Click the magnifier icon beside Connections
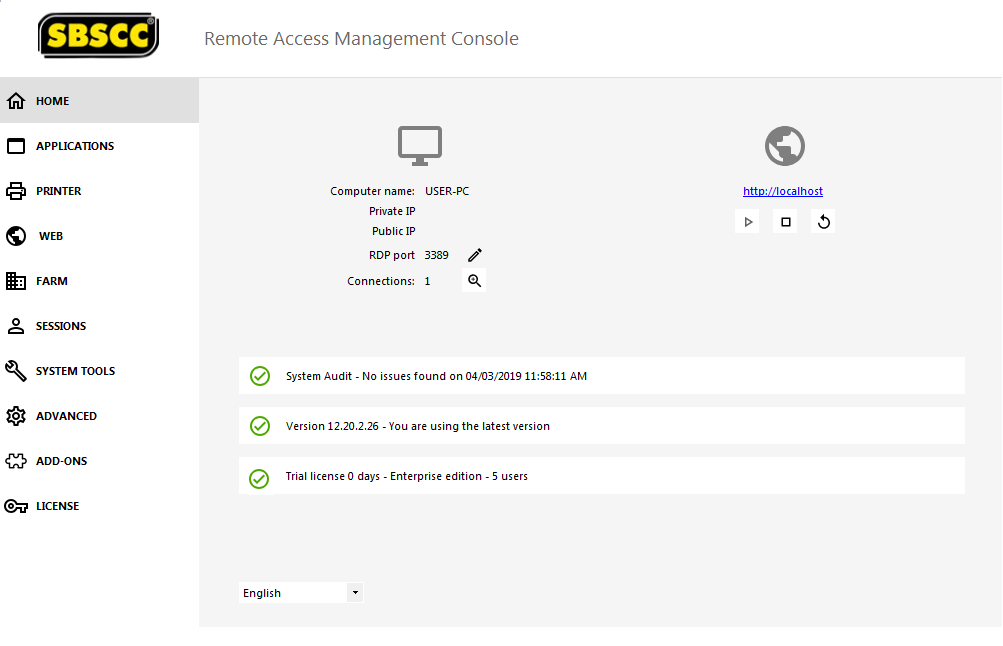 (475, 281)
